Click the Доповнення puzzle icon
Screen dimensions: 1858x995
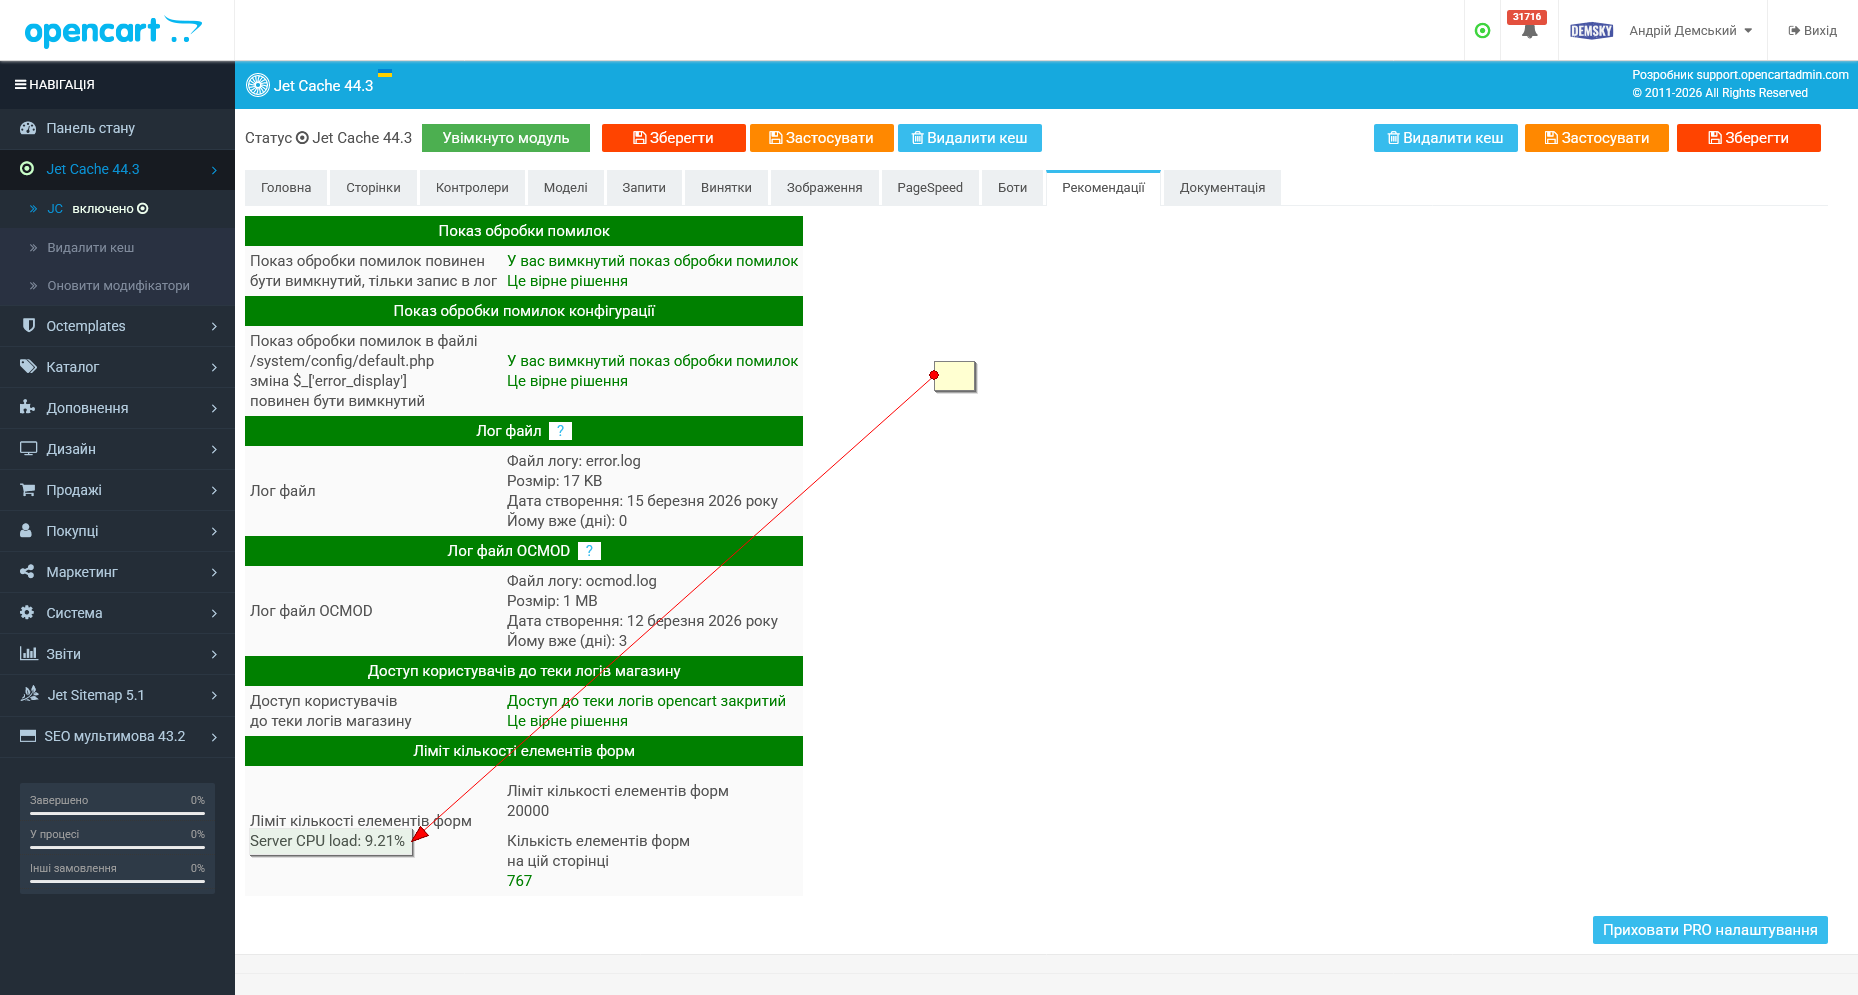coord(28,408)
